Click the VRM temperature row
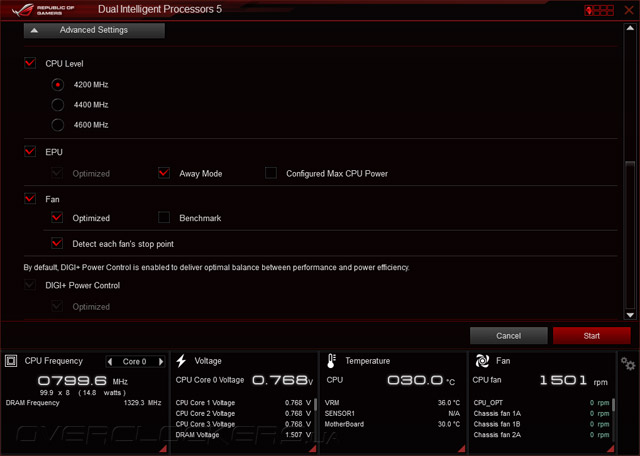The height and width of the screenshot is (456, 640). (x=392, y=403)
